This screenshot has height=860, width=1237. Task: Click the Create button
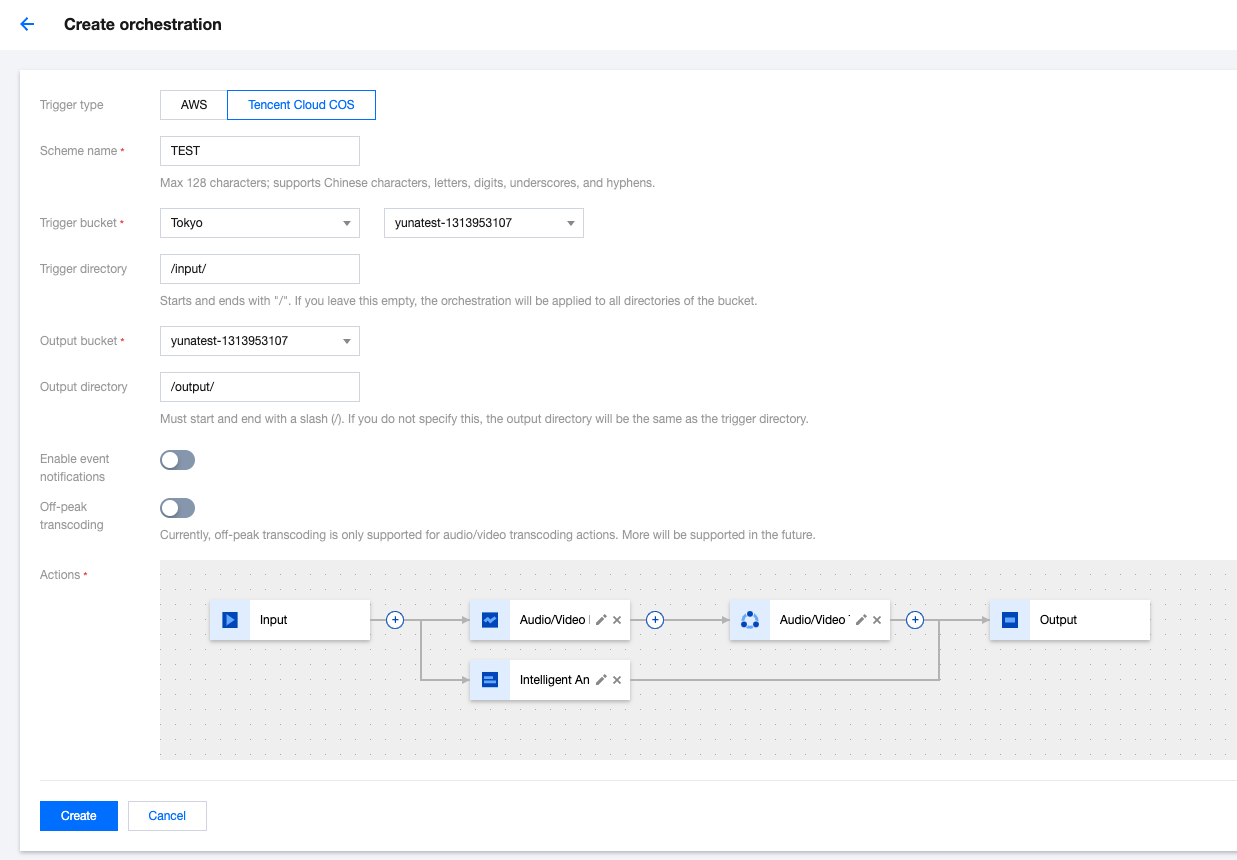click(79, 816)
